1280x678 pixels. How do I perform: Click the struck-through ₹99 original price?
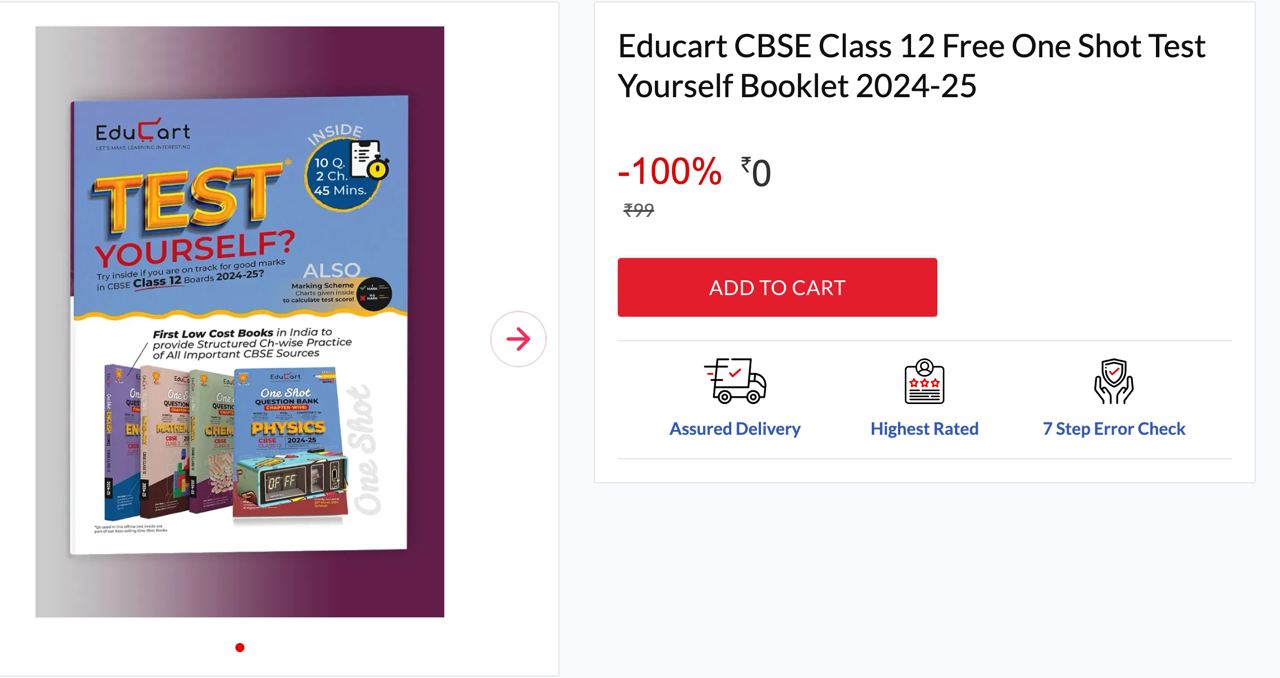coord(638,210)
